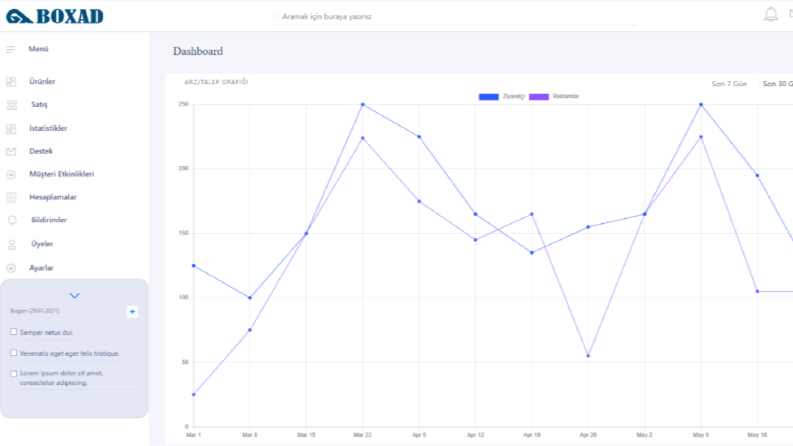Image resolution: width=793 pixels, height=446 pixels.
Task: Click the Dashboard page title
Action: pos(198,51)
